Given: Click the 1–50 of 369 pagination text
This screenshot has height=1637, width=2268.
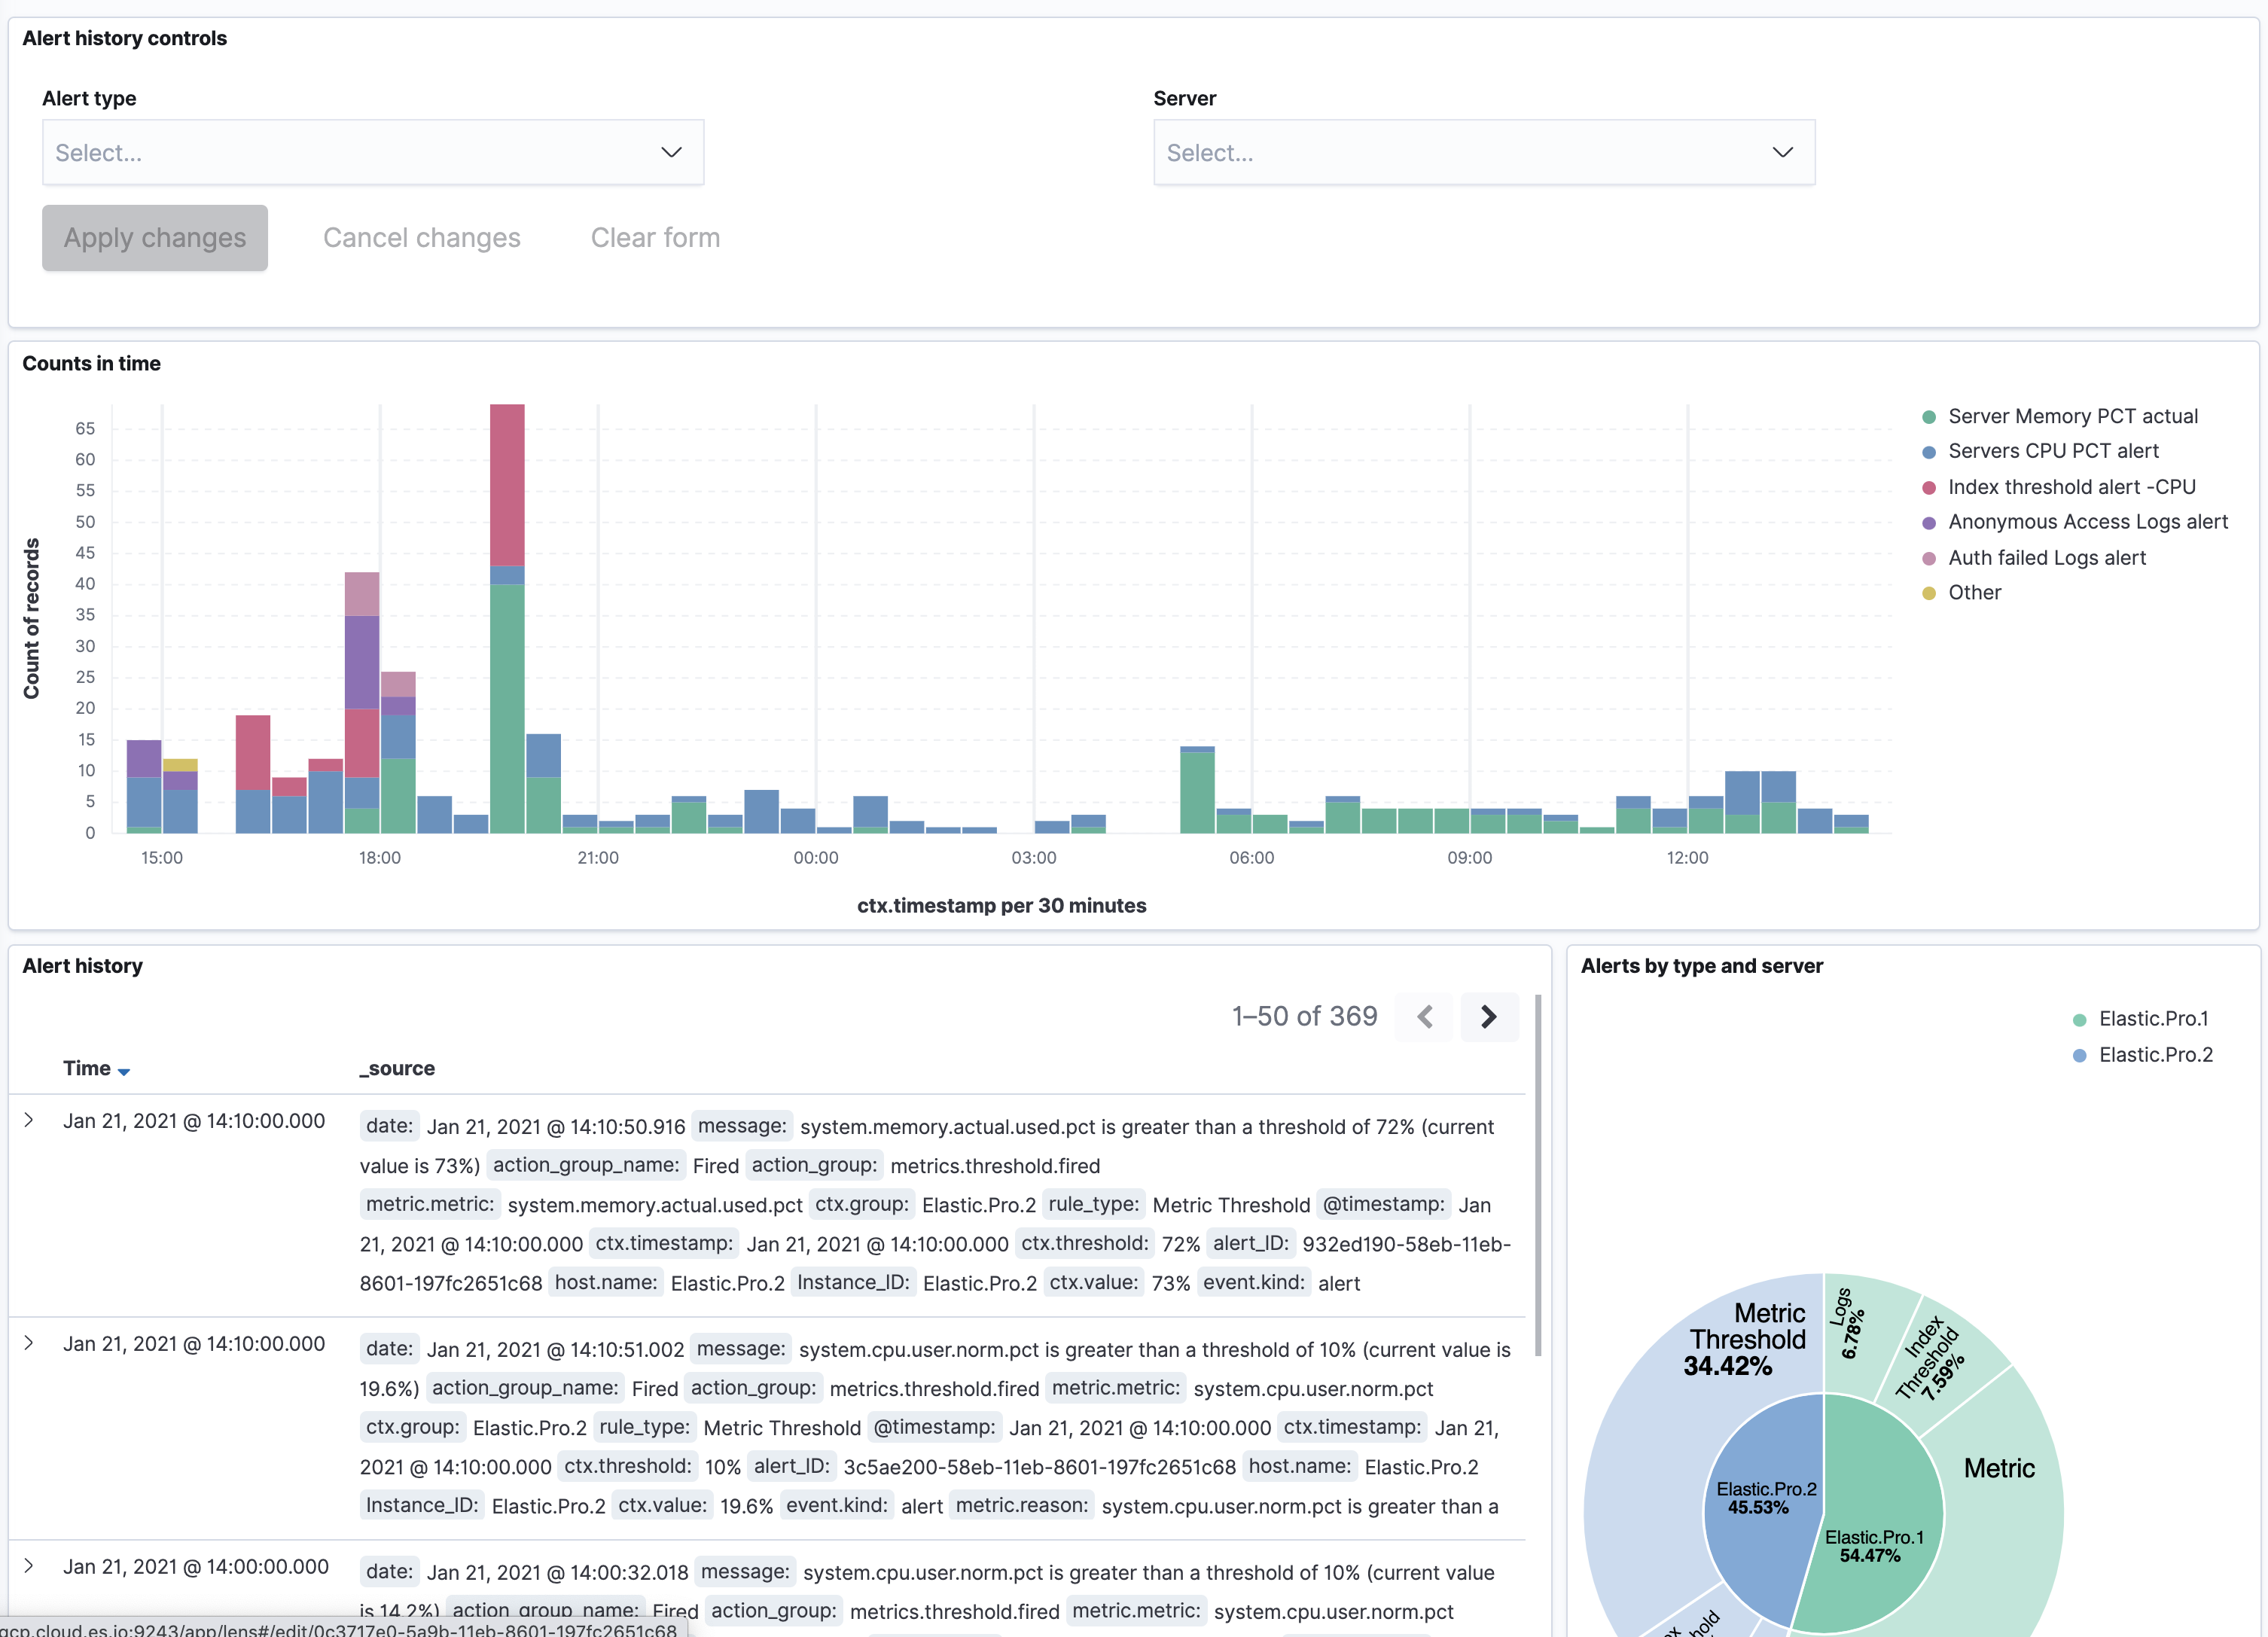Looking at the screenshot, I should (x=1304, y=1017).
